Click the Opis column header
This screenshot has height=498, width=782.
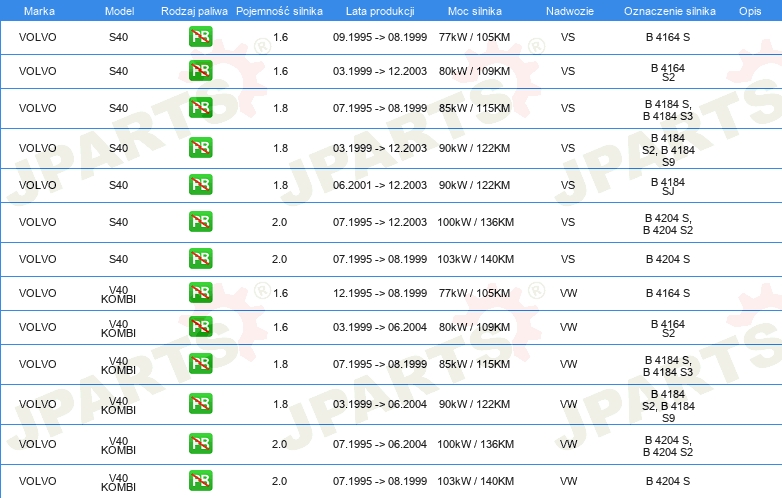point(750,11)
